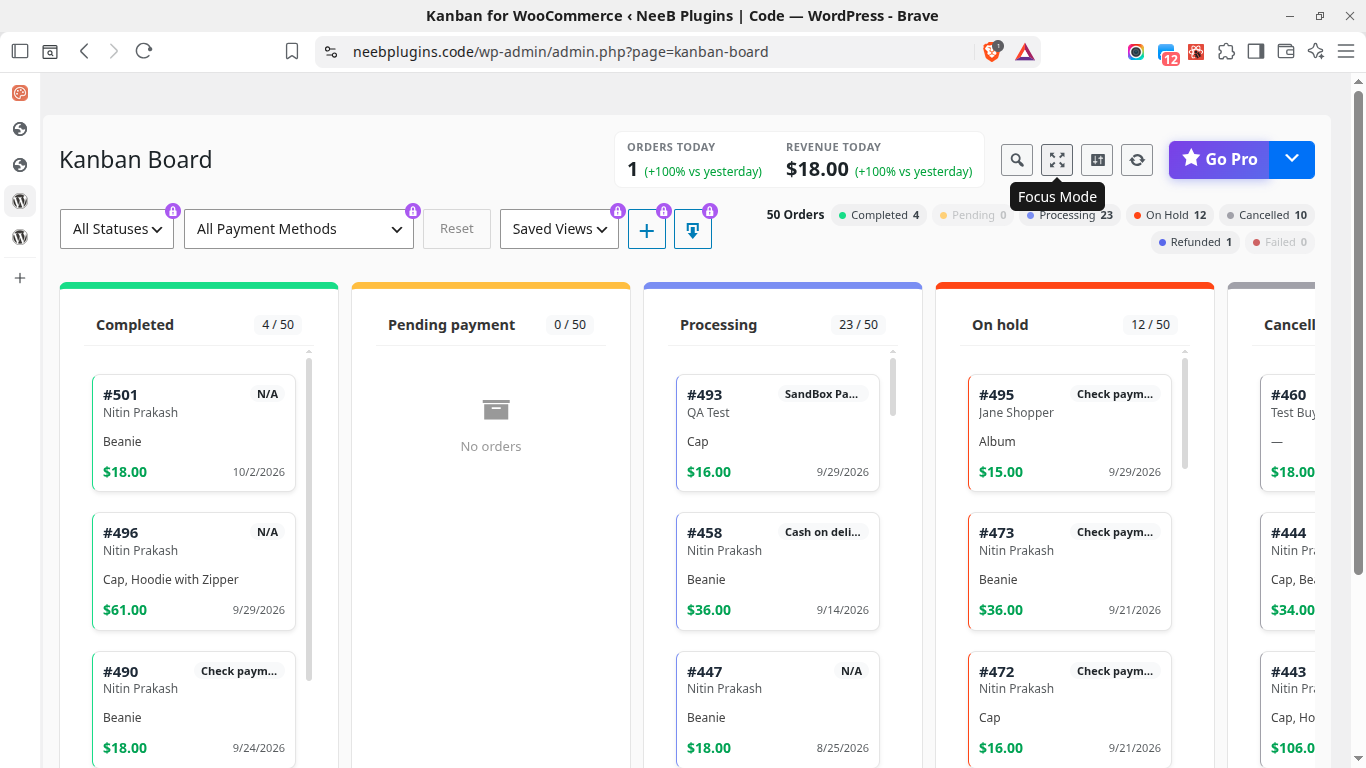Click the lock badge on All Payment Methods
The width and height of the screenshot is (1366, 768).
pos(413,211)
